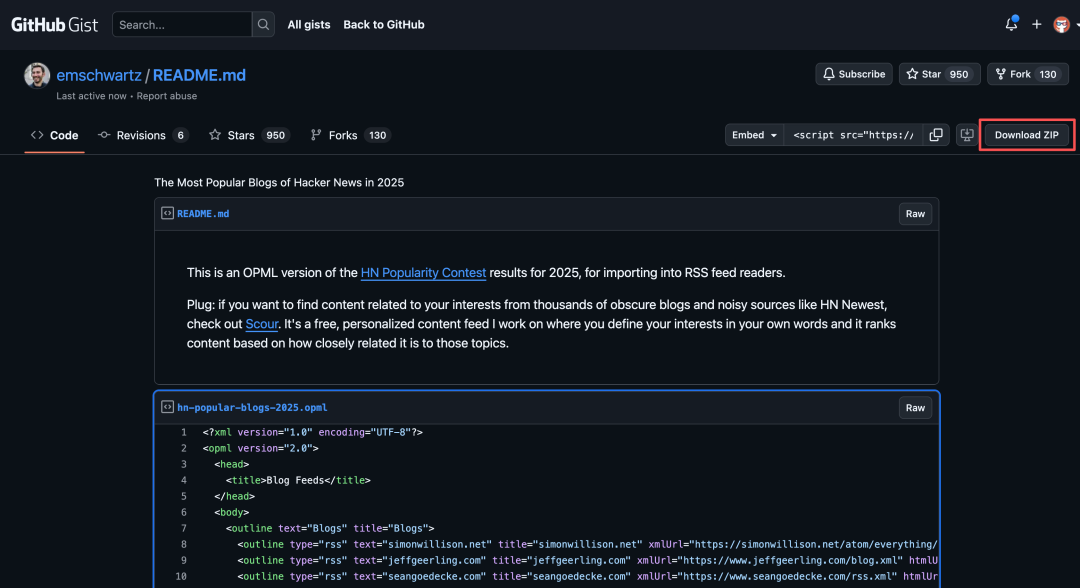Open the user avatar menu in header
This screenshot has width=1080, height=588.
(1062, 24)
